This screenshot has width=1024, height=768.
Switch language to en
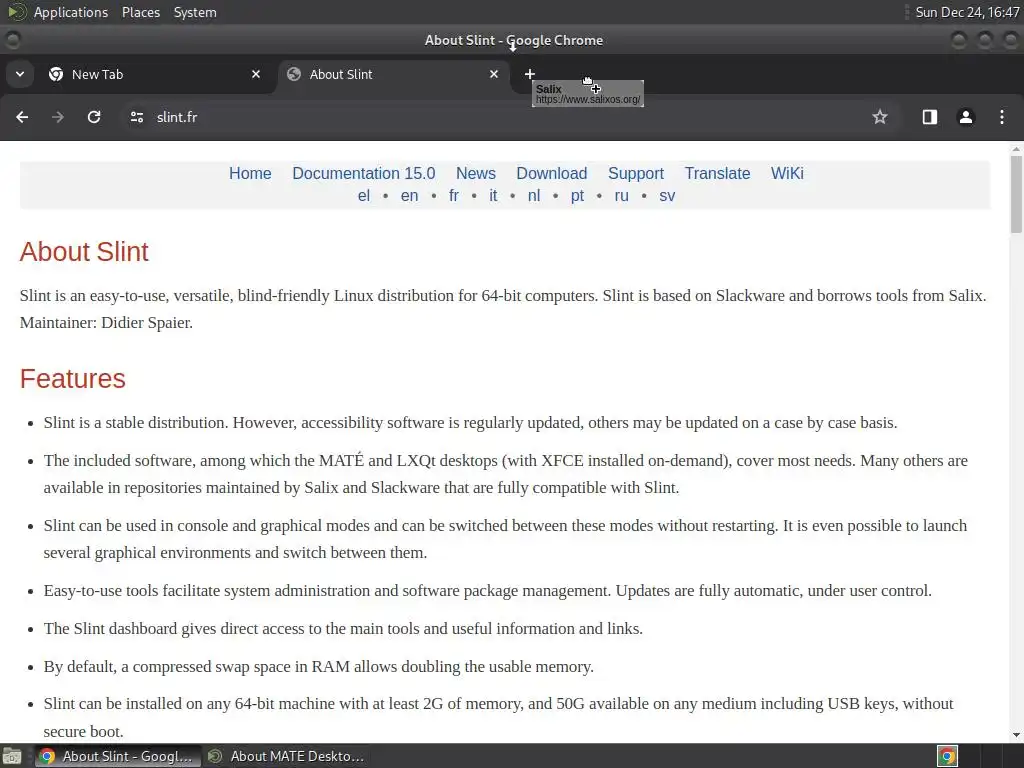pos(409,196)
